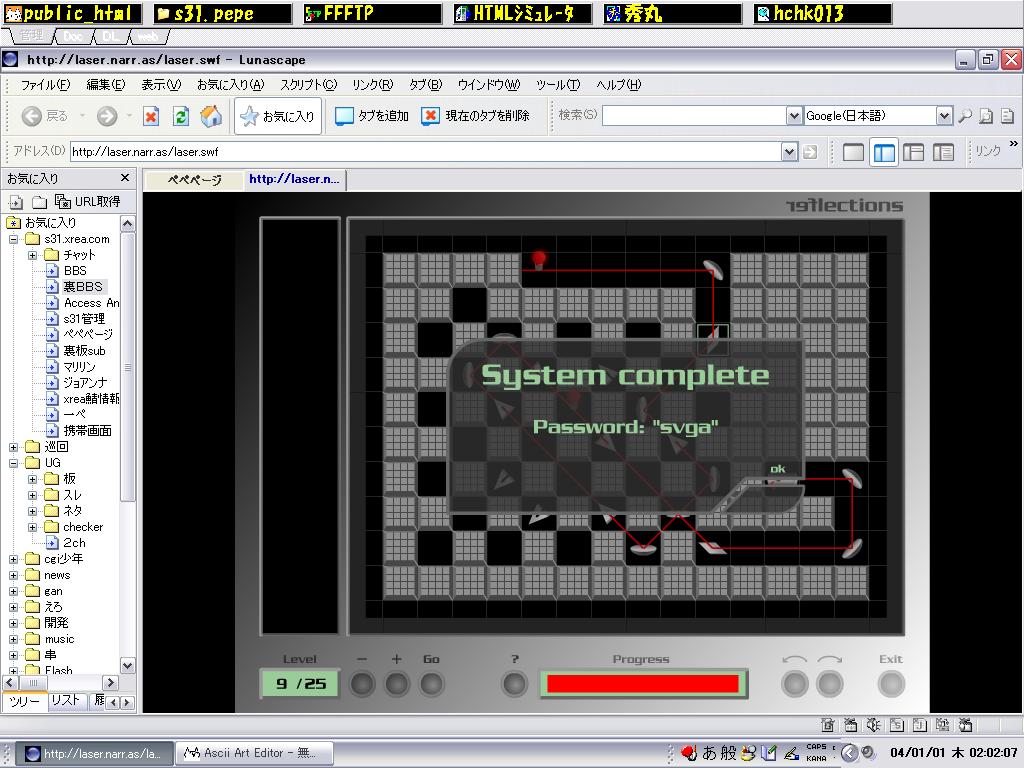
Task: Collapse the UG folder in favorites
Action: tap(13, 463)
